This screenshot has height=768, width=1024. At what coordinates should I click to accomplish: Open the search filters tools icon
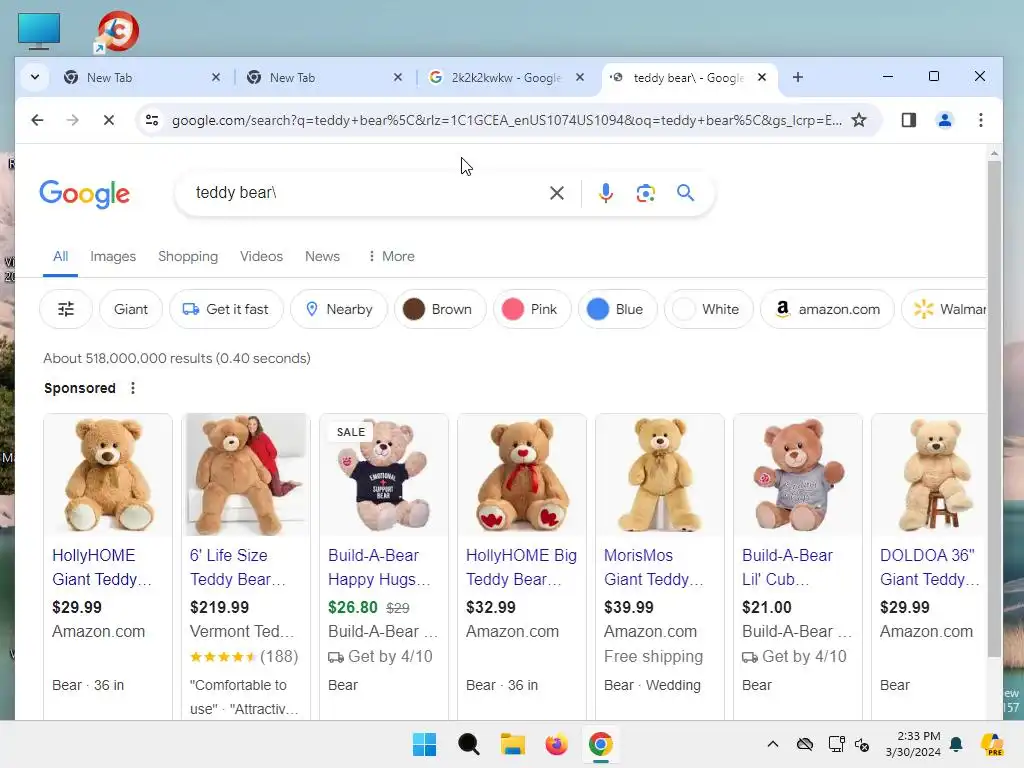[x=66, y=309]
